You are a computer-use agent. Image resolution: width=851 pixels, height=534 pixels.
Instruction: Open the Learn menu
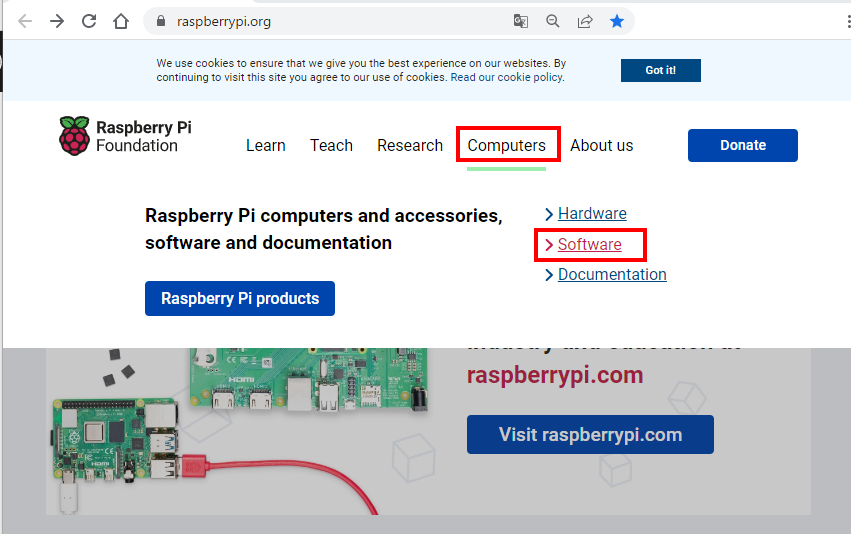click(265, 145)
